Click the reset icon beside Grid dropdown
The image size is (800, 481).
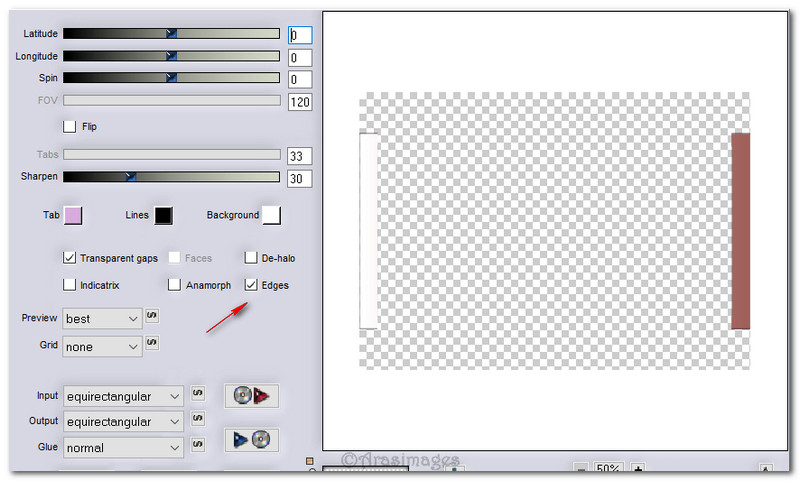tap(152, 344)
